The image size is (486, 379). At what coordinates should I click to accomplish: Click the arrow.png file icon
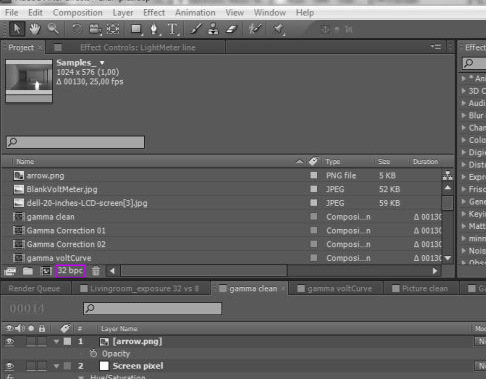19,175
